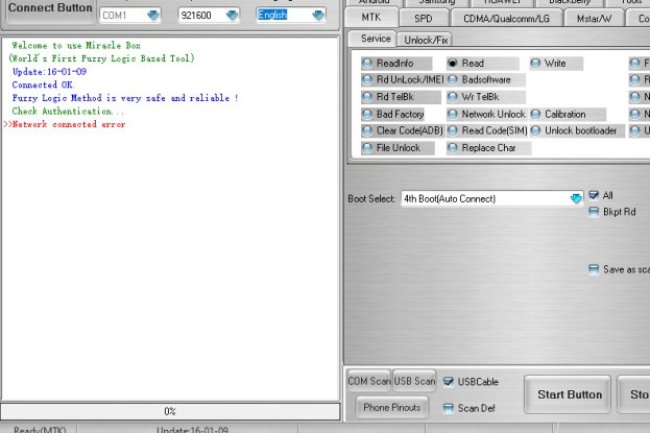Switch to the SPD tab
This screenshot has height=433, width=650.
[x=423, y=18]
